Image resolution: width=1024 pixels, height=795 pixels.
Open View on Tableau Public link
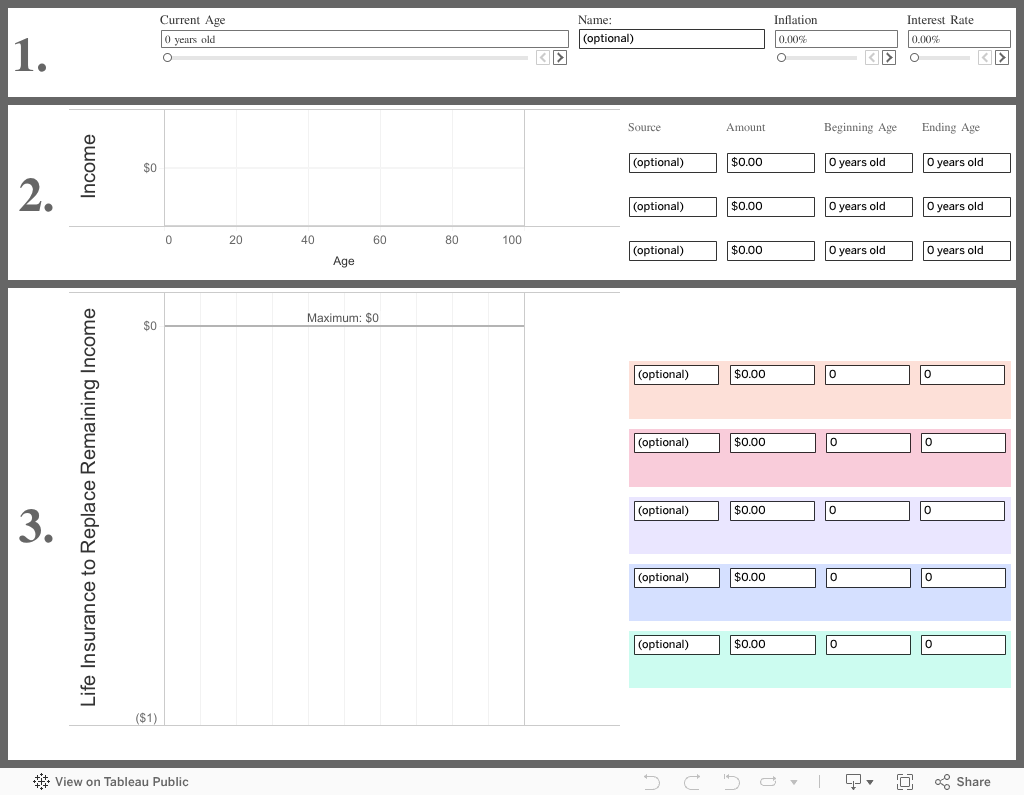coord(111,782)
